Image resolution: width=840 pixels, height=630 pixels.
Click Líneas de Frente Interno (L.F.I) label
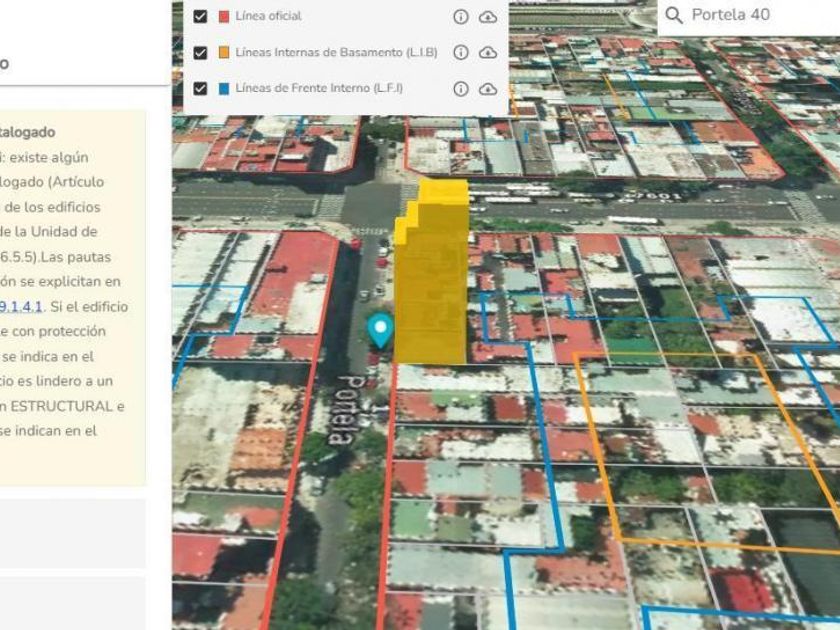pos(319,88)
